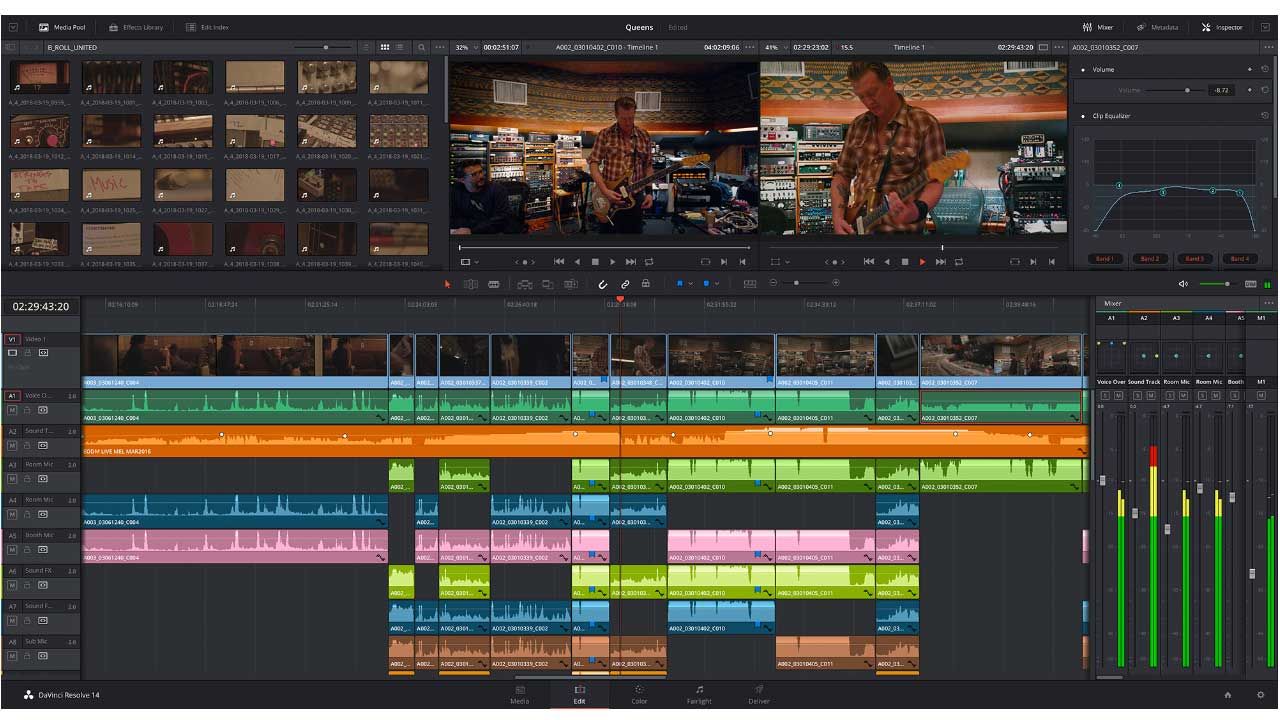1280x720 pixels.
Task: Mute track A1 Voice Over
Action: click(13, 410)
